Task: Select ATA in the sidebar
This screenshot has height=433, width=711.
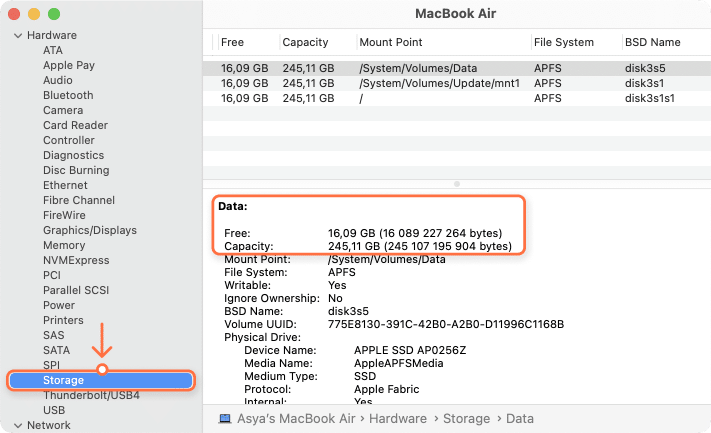Action: (53, 50)
